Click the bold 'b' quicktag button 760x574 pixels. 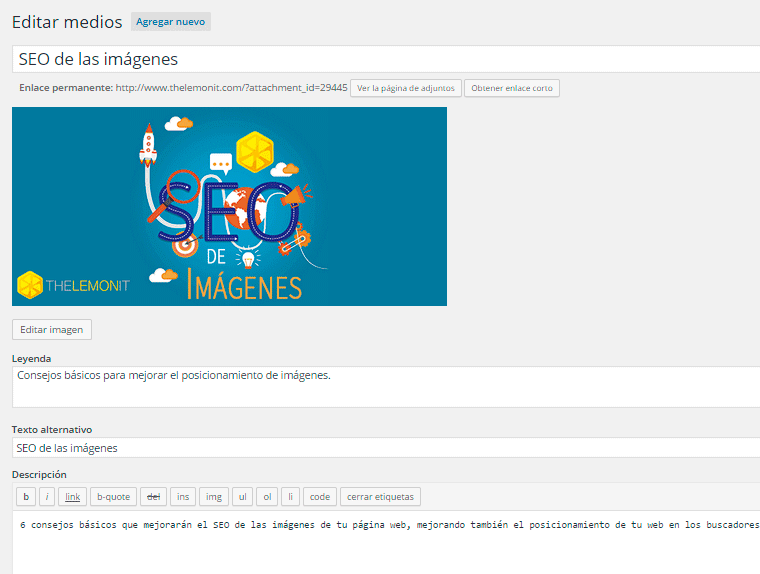click(26, 497)
